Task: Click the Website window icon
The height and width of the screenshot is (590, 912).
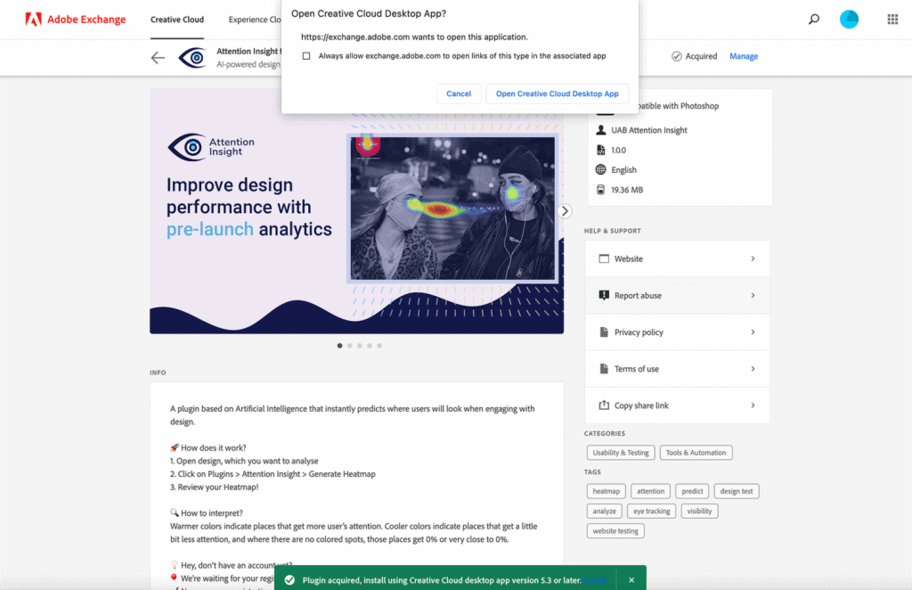Action: (604, 258)
